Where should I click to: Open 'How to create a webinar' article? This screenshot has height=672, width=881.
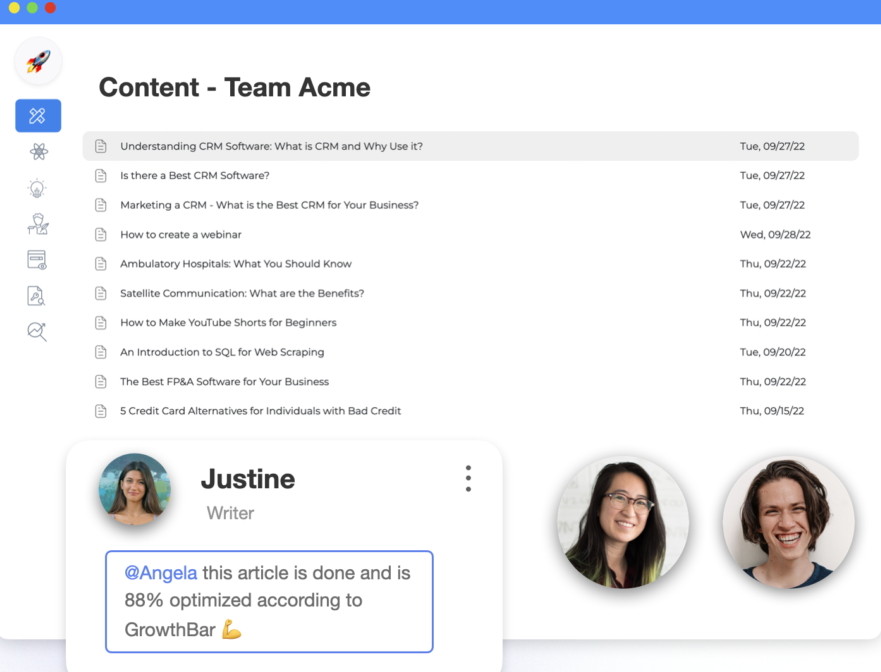tap(180, 234)
